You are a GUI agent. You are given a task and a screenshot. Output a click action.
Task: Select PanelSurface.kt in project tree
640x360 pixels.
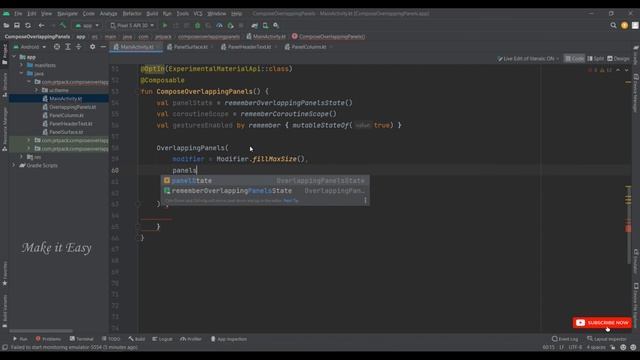(x=66, y=132)
